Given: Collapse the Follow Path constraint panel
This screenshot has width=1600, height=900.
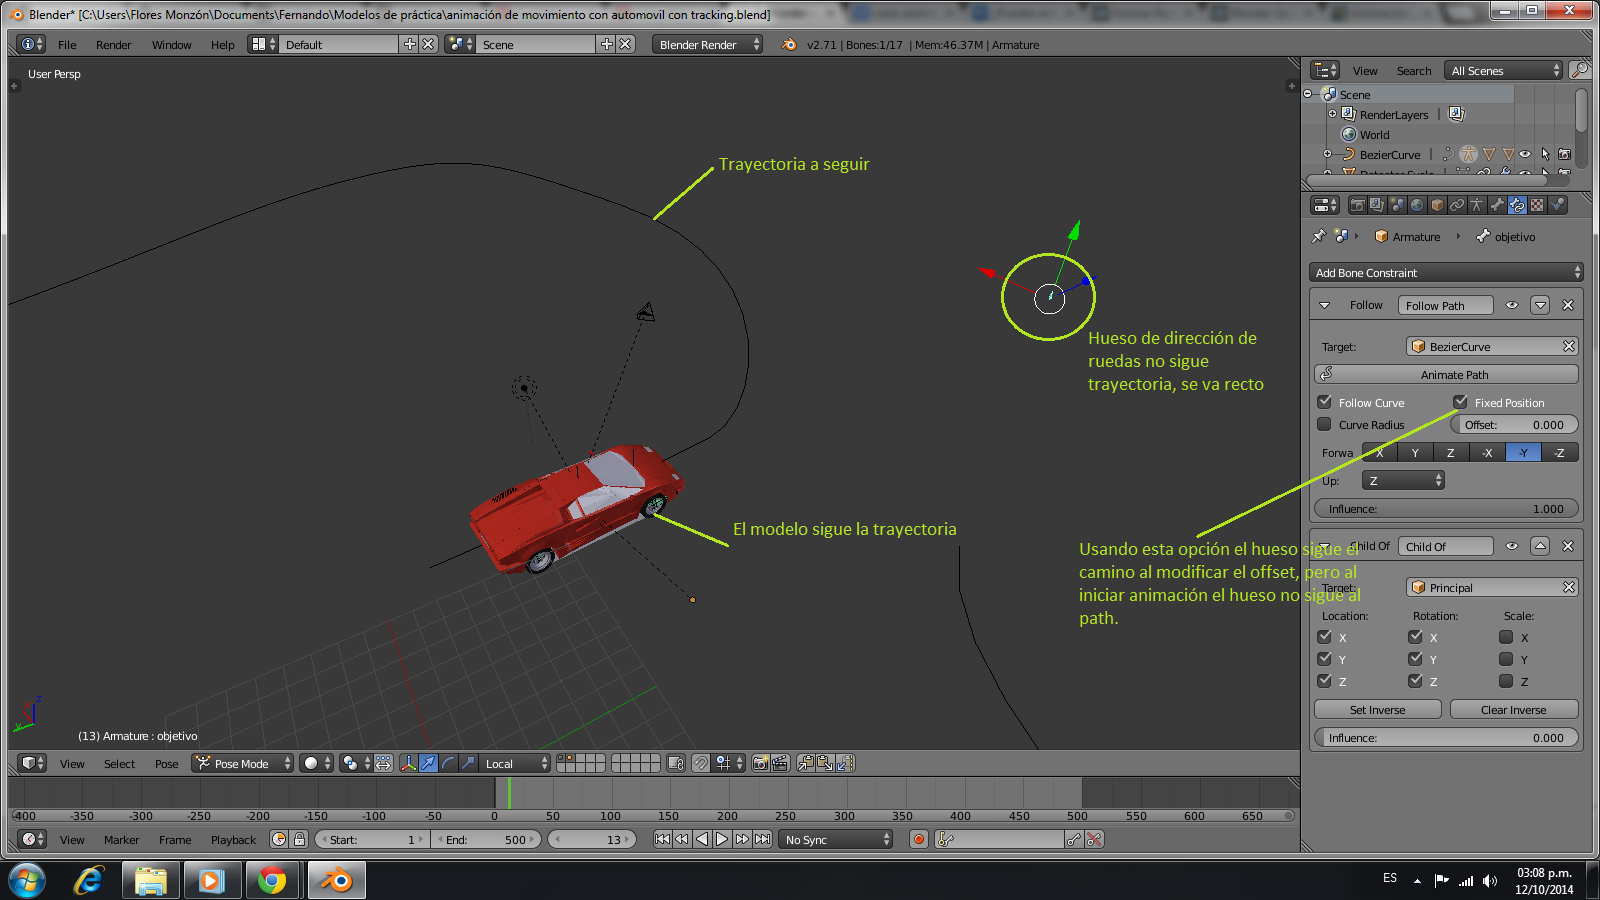Looking at the screenshot, I should (x=1325, y=305).
